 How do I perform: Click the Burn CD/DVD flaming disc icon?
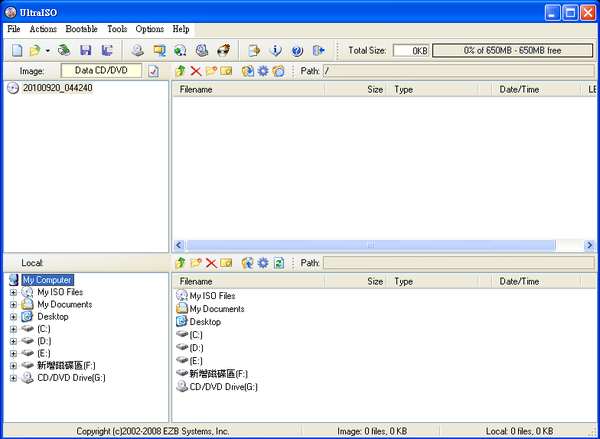pos(223,50)
